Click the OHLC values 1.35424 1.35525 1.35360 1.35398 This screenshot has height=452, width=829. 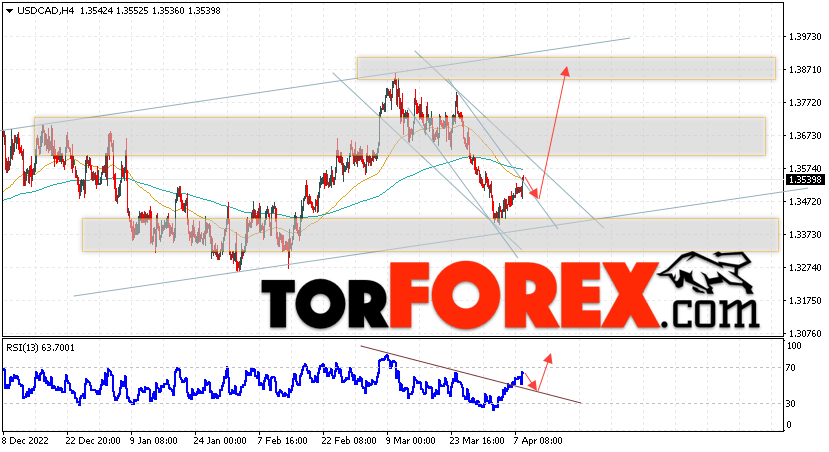[x=150, y=11]
